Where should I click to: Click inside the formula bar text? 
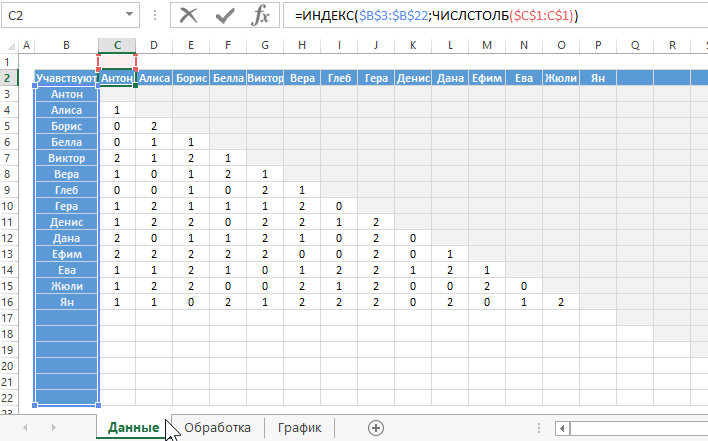480,16
